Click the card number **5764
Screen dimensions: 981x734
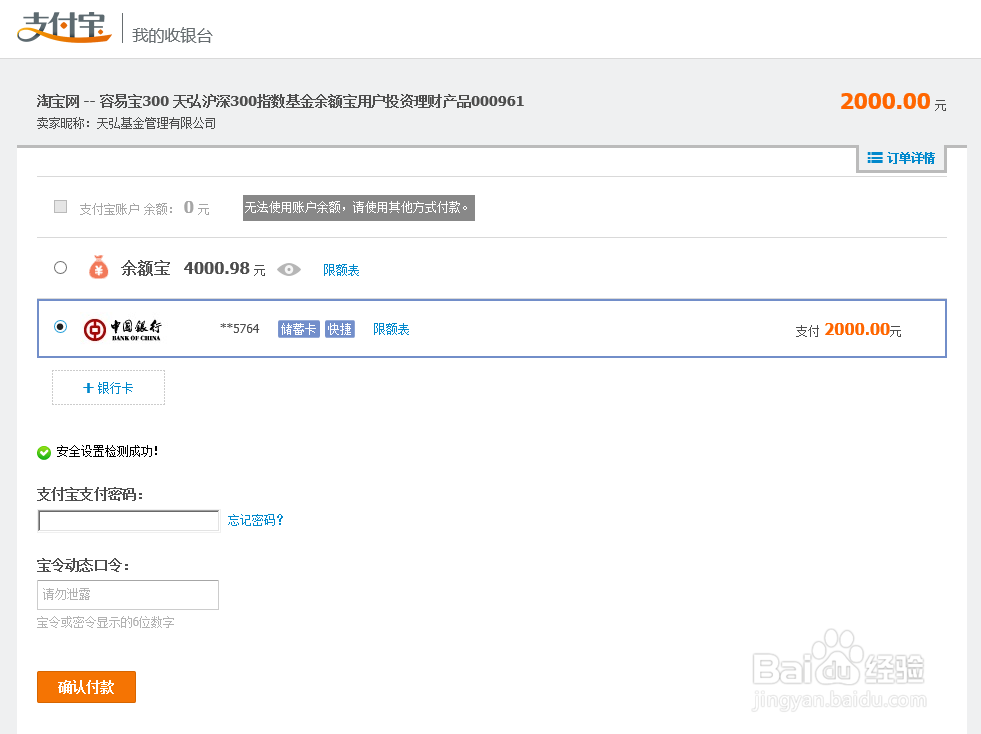point(240,329)
